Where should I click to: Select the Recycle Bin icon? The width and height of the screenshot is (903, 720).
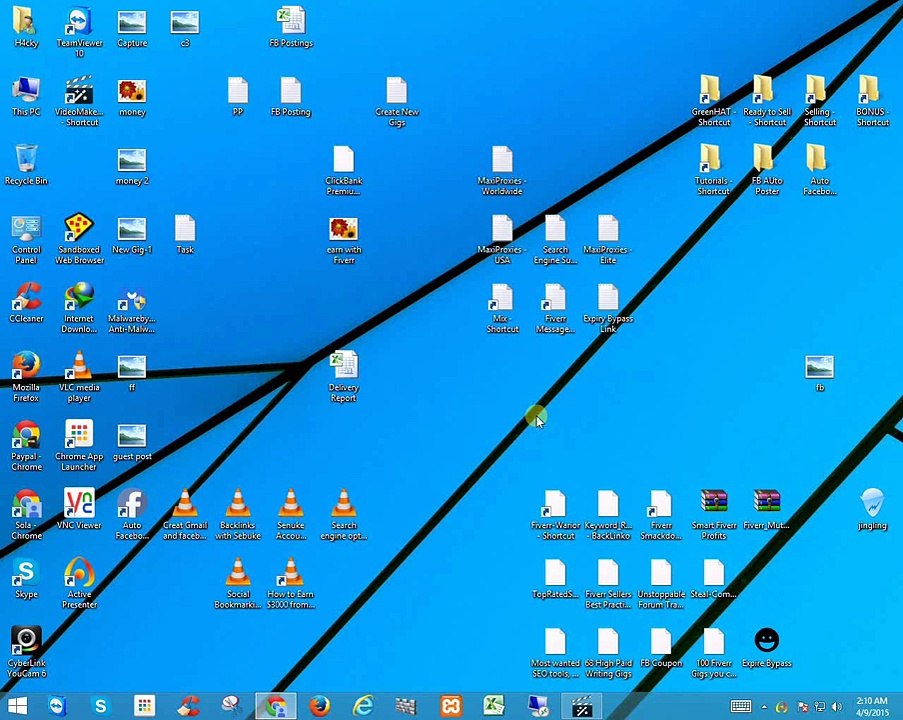click(x=26, y=165)
